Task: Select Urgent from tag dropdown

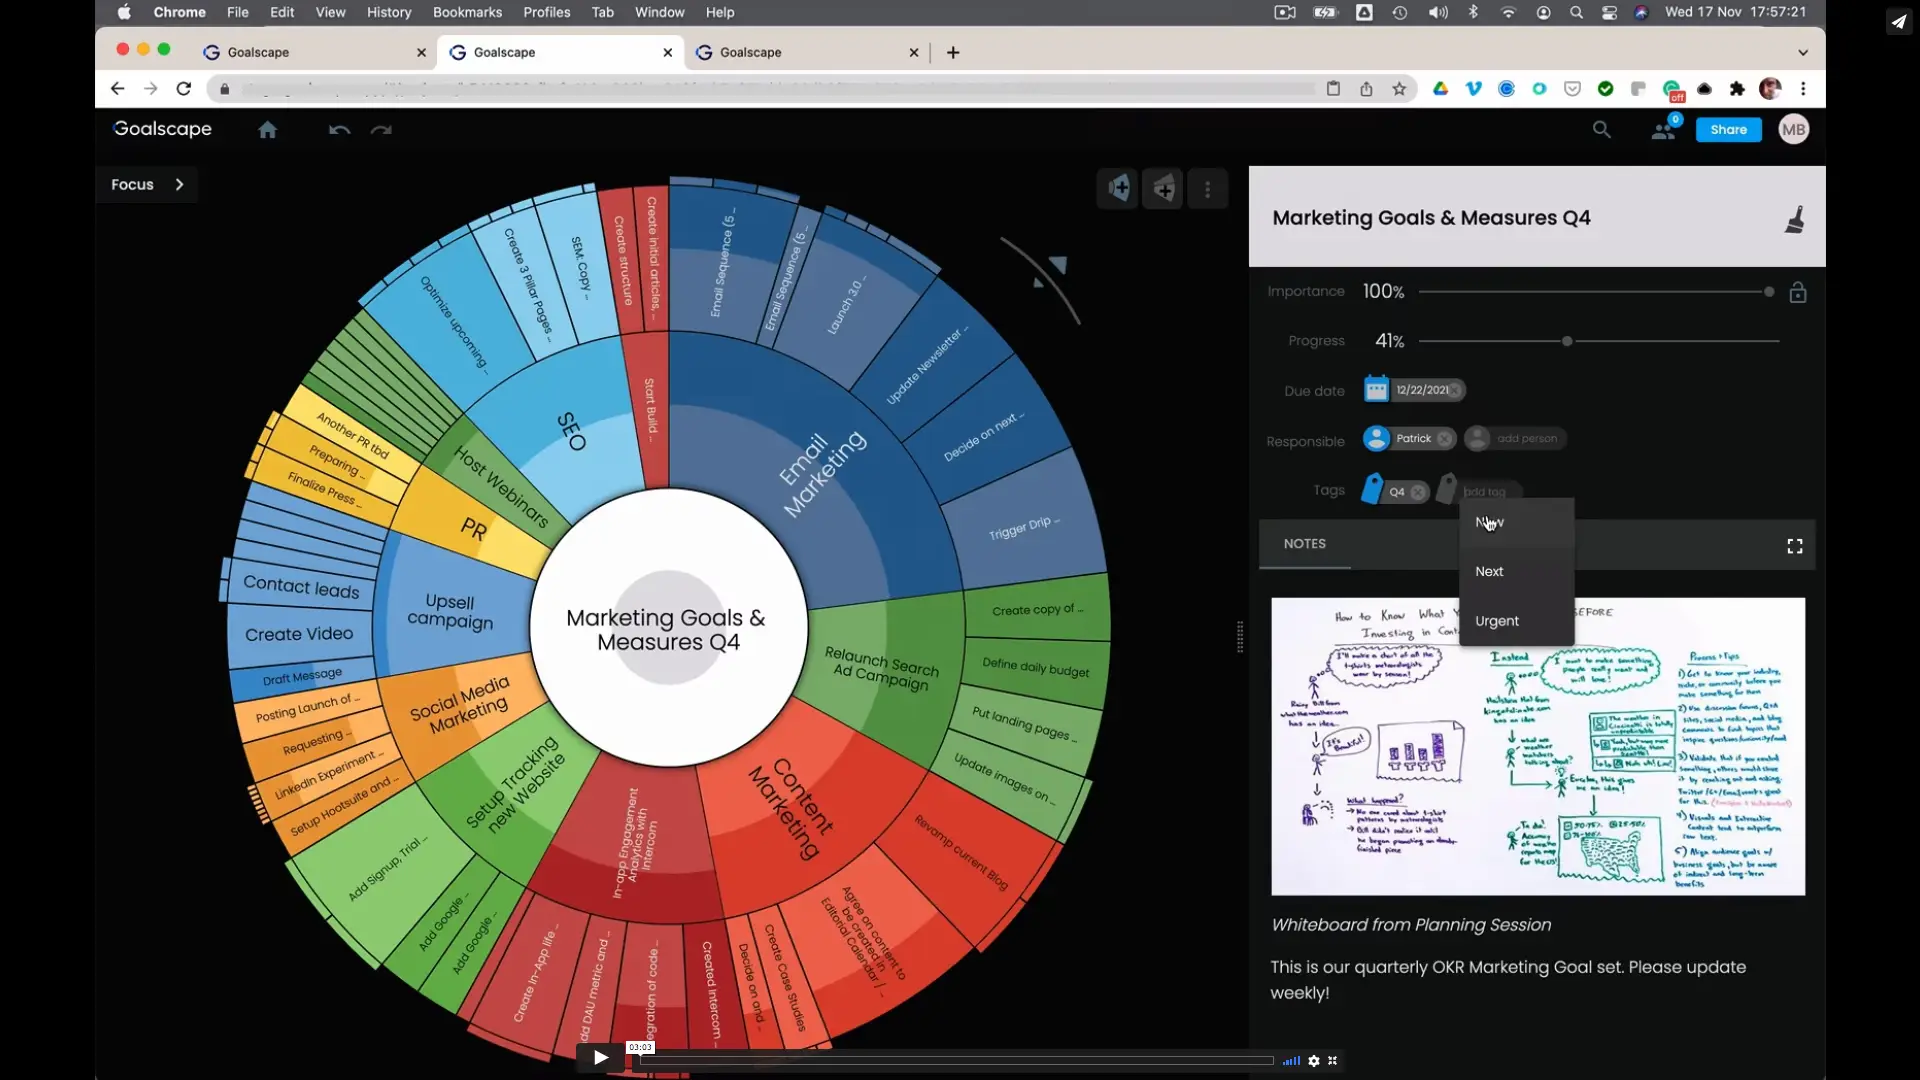Action: (x=1496, y=621)
